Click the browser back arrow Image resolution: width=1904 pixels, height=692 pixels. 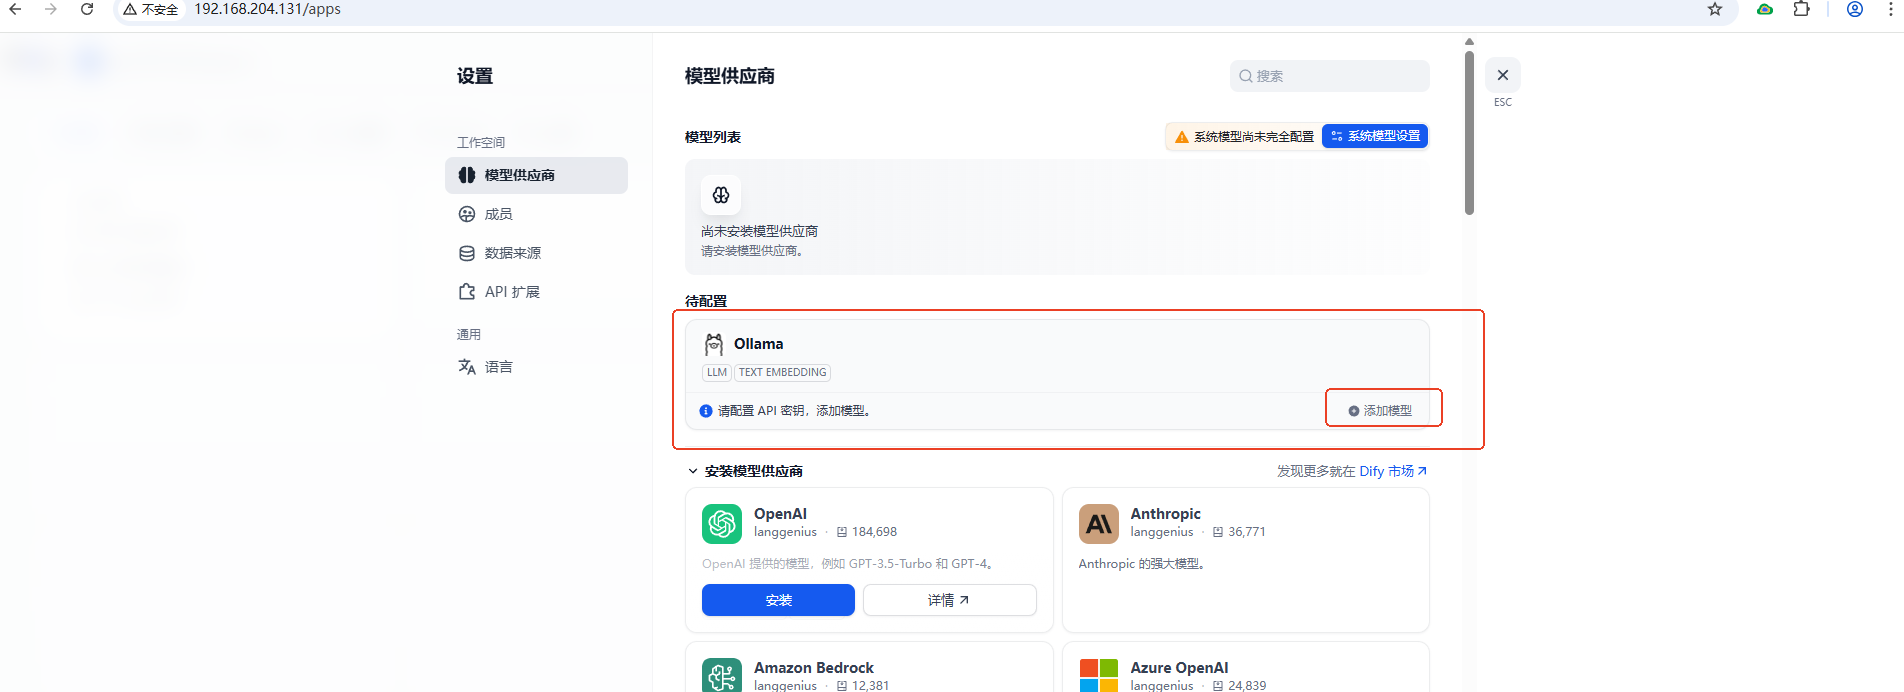(x=15, y=9)
